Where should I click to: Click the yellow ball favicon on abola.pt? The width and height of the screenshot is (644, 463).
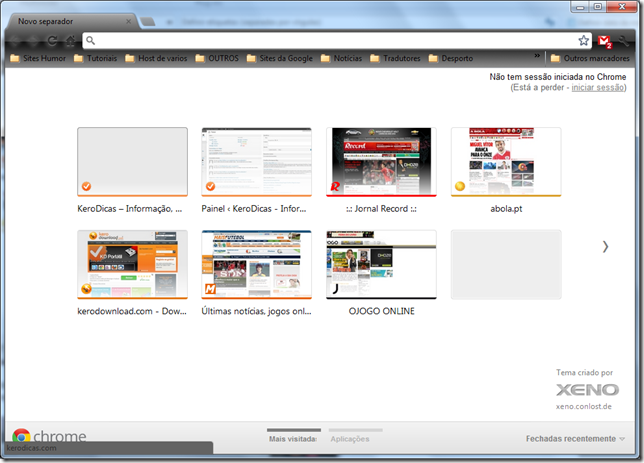(460, 186)
